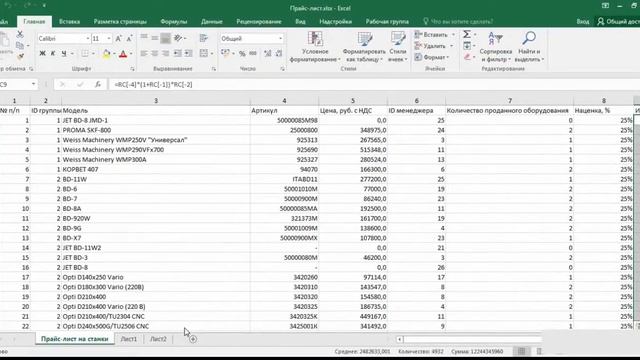Open the font color dropdown arrow
Screen dimensions: 640x360
click(131, 53)
